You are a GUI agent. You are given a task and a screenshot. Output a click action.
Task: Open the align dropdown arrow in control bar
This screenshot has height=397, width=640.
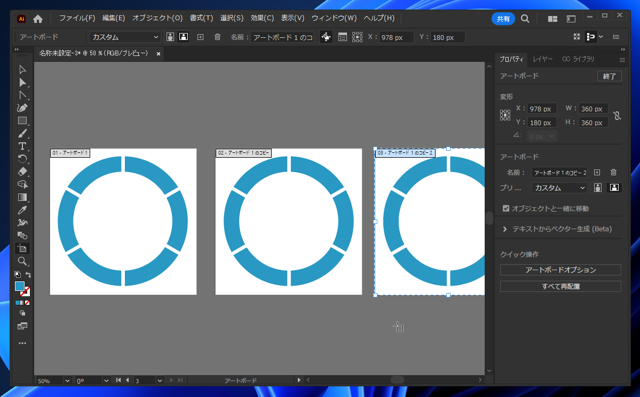point(601,37)
